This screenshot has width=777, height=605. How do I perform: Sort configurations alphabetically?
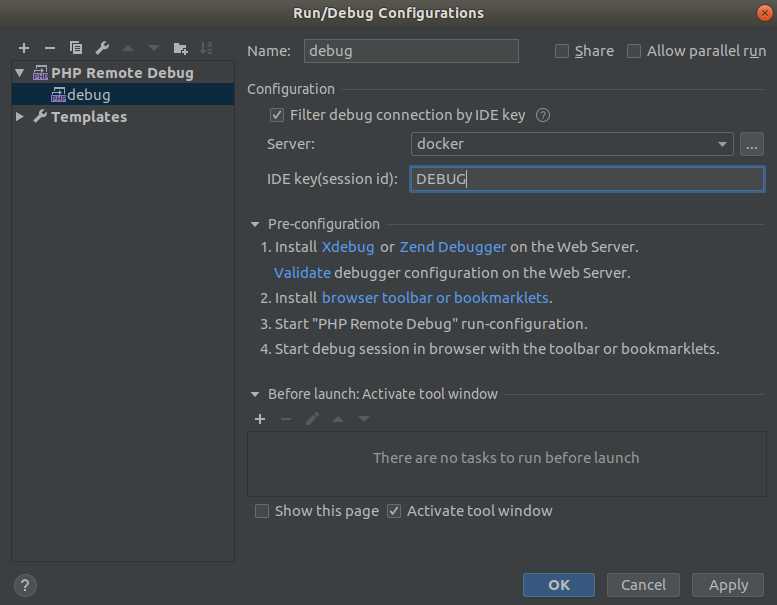tap(206, 48)
